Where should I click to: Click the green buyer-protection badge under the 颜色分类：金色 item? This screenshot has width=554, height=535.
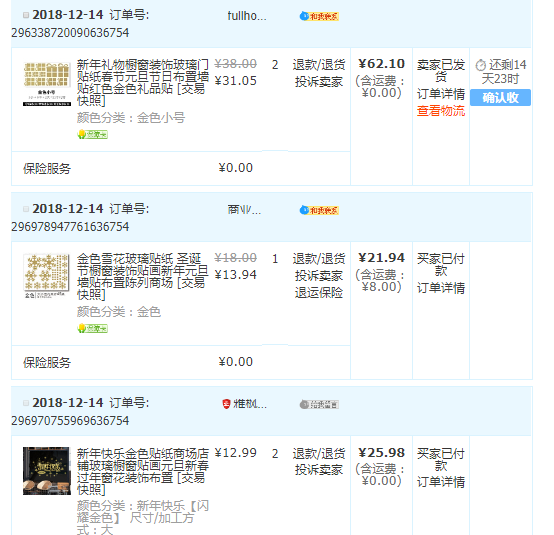(93, 328)
